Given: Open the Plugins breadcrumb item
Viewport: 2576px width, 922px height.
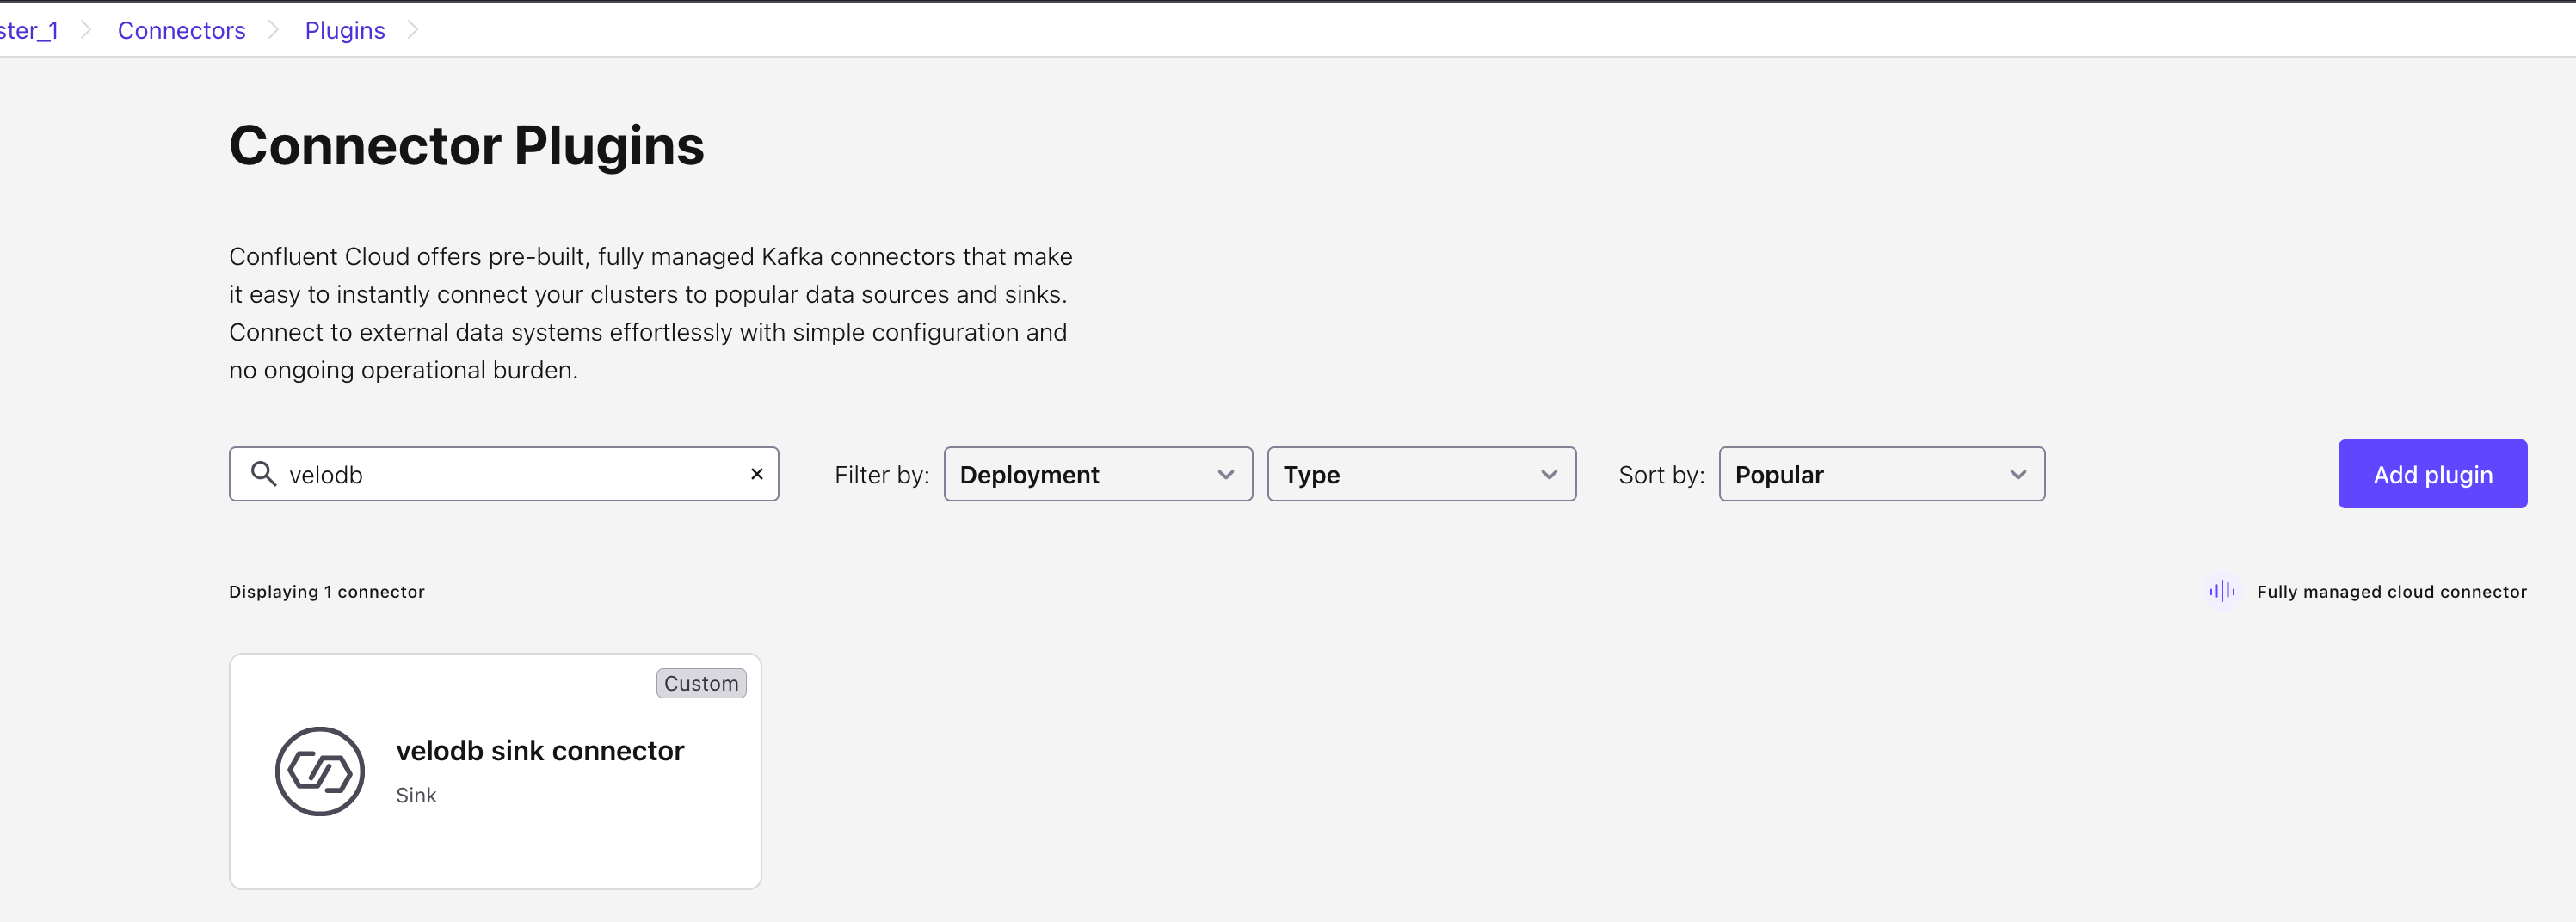Looking at the screenshot, I should tap(344, 30).
